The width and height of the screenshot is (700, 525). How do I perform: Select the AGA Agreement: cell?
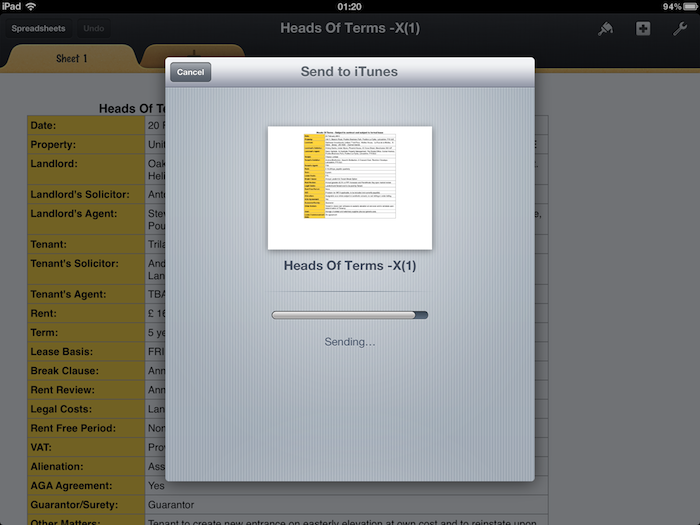click(86, 486)
